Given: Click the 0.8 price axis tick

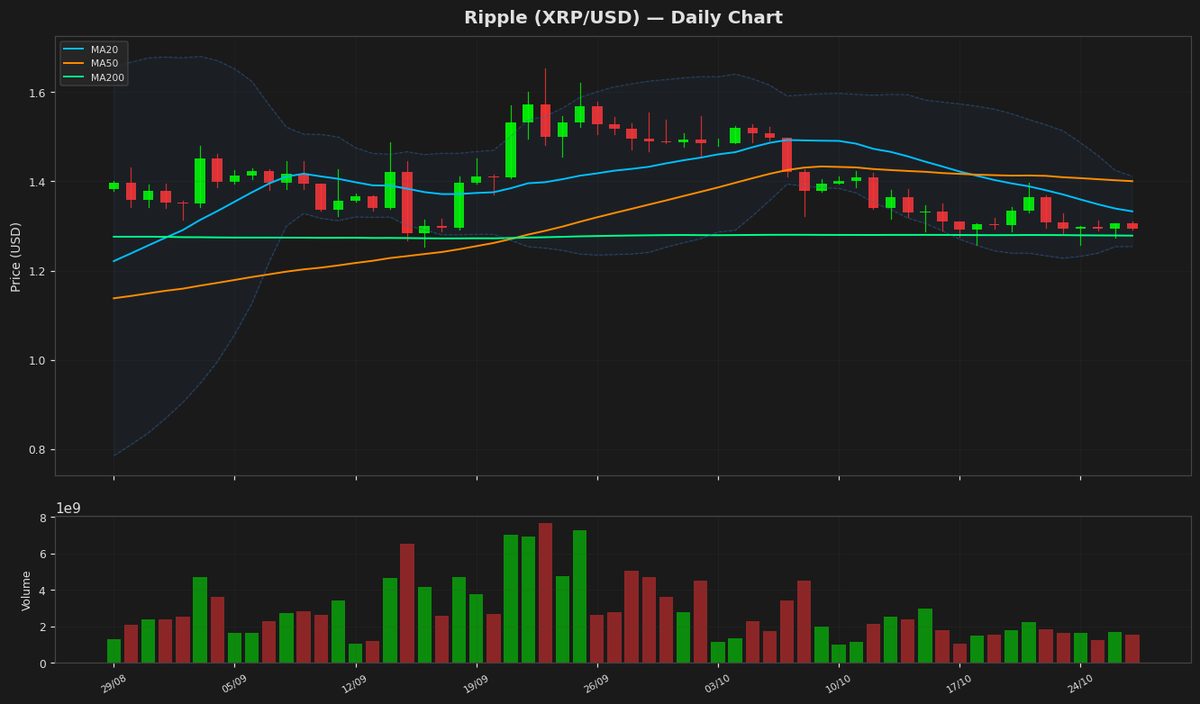Looking at the screenshot, I should (36, 449).
